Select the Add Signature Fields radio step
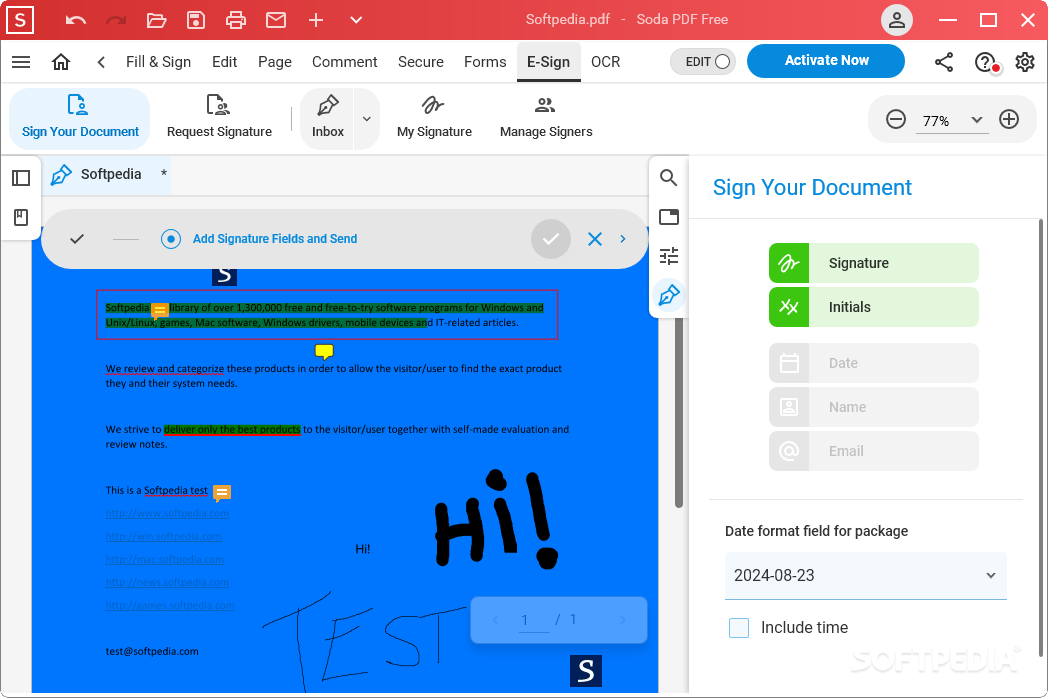1048x698 pixels. (171, 239)
